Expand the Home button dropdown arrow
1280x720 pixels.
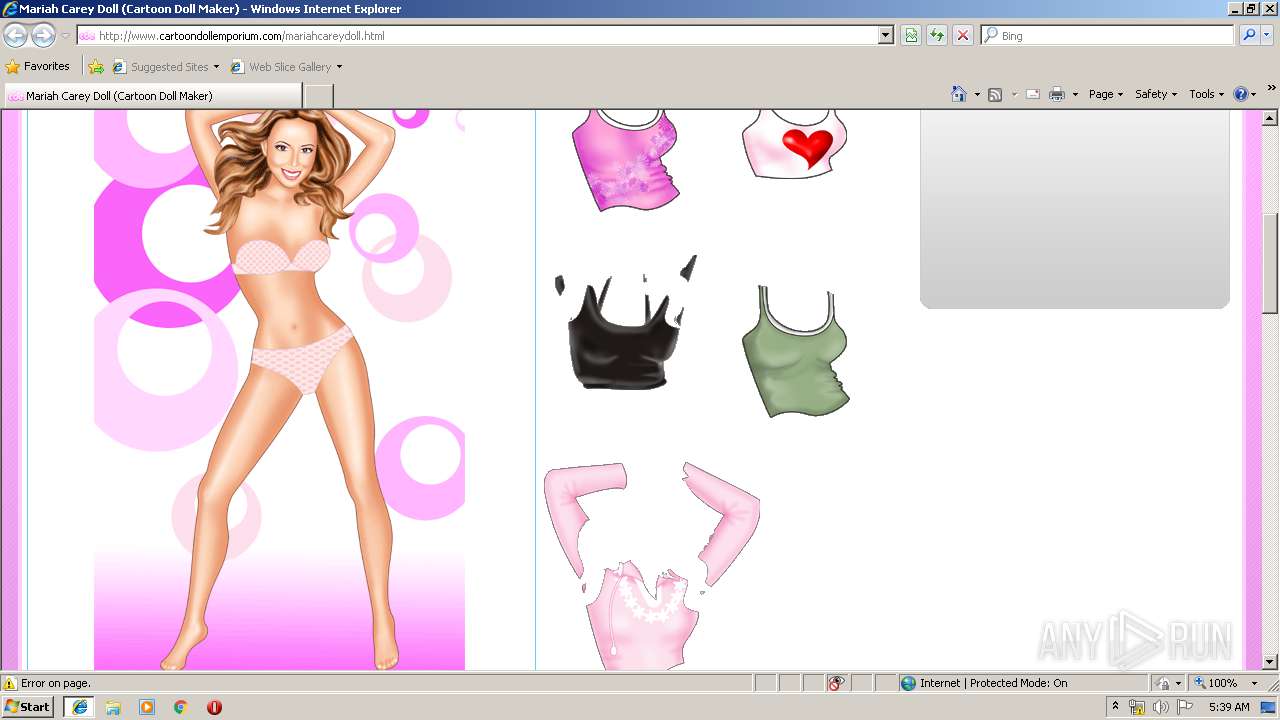977,94
